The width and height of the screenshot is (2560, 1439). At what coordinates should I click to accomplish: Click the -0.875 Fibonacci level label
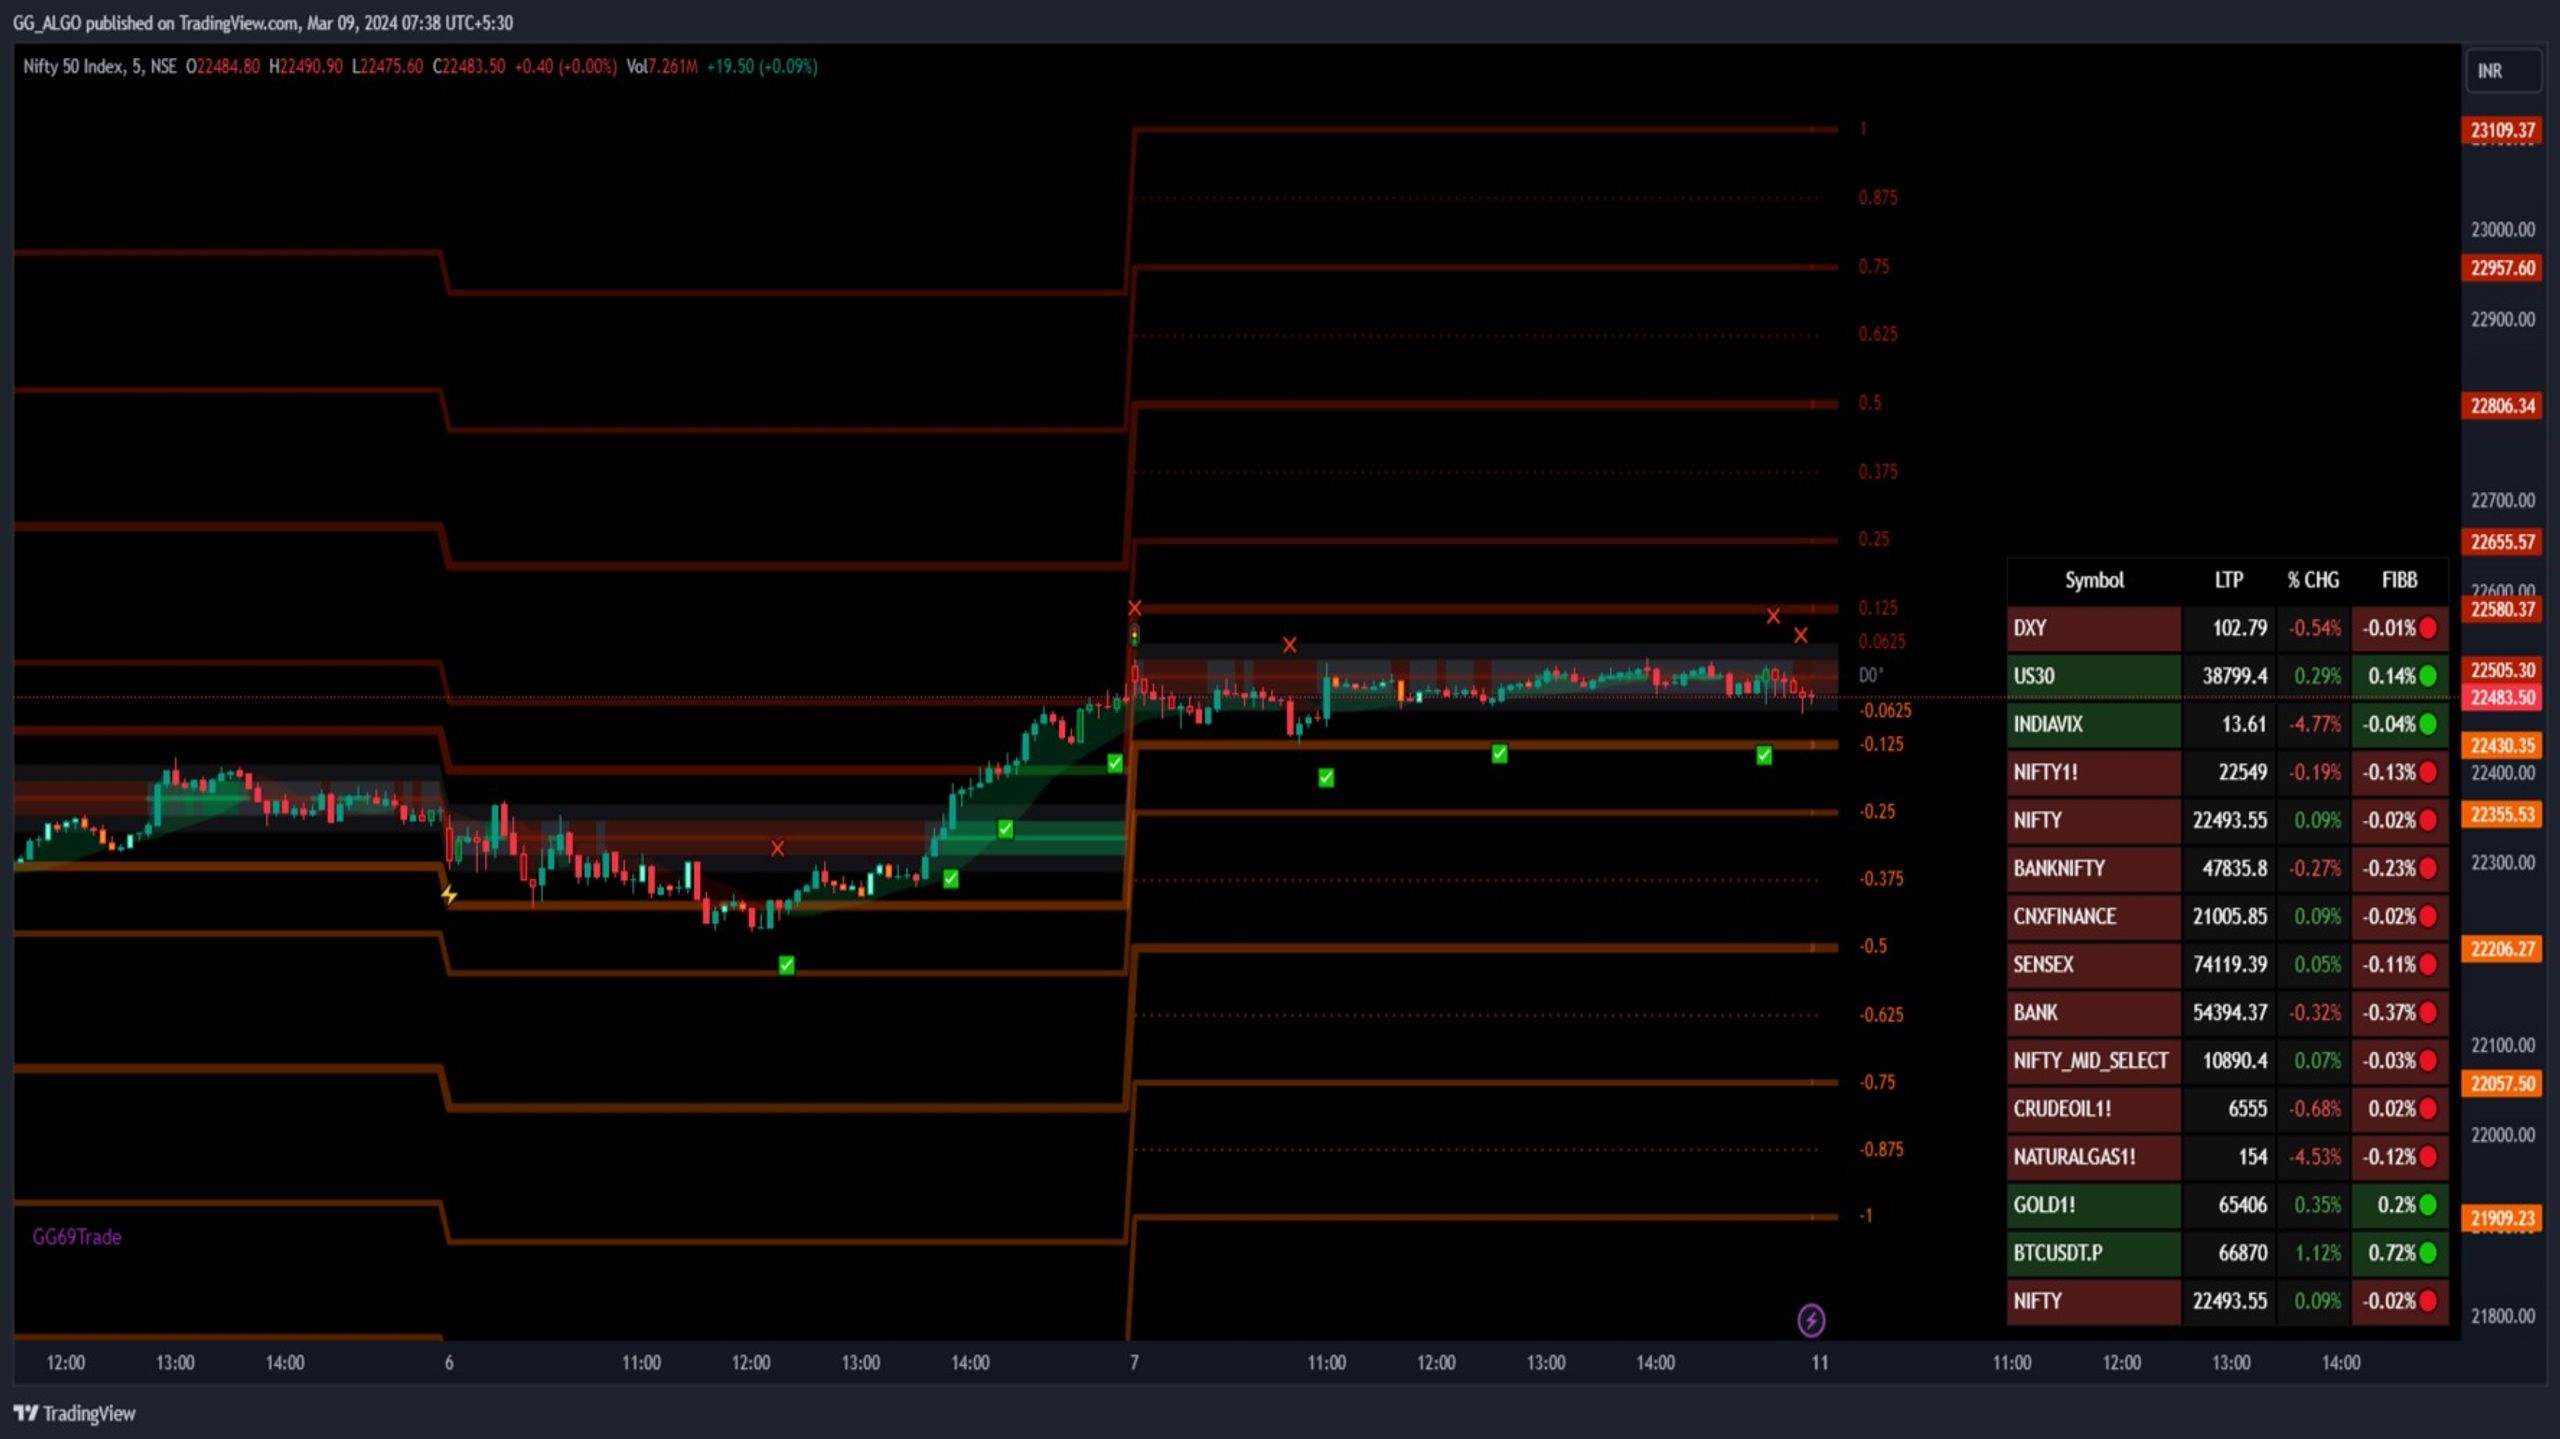(1881, 1150)
